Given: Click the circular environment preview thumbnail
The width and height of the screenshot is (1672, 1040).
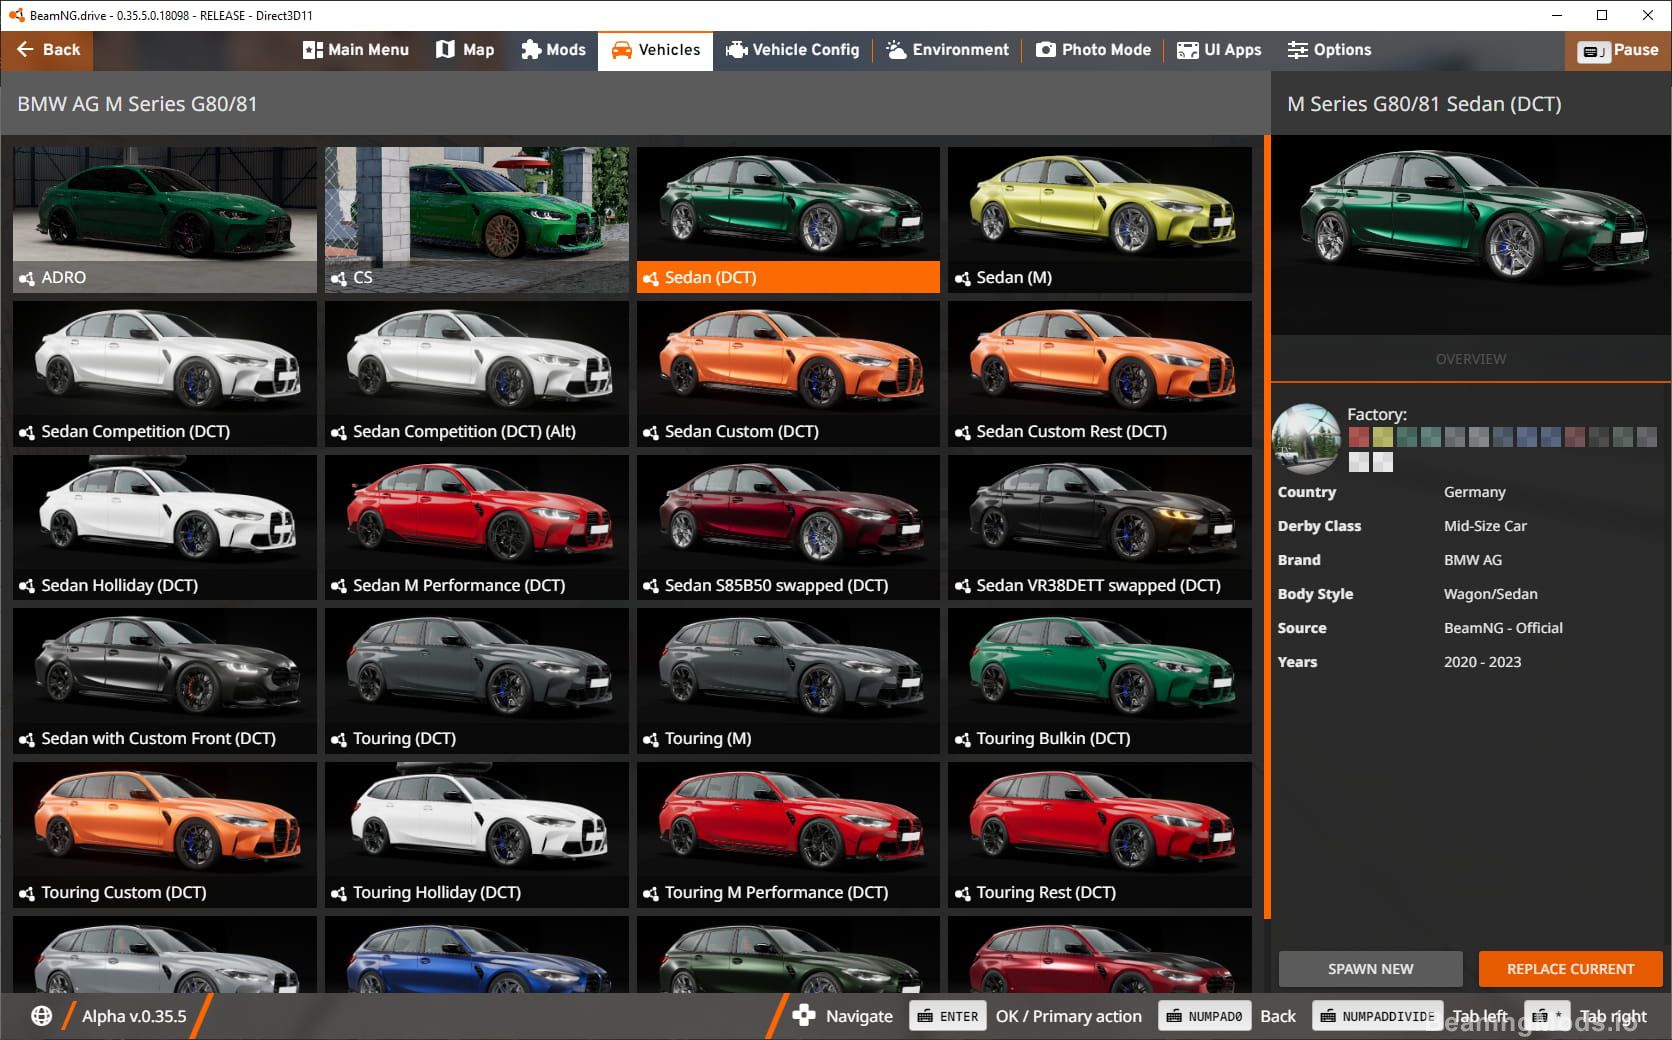Looking at the screenshot, I should (x=1306, y=438).
